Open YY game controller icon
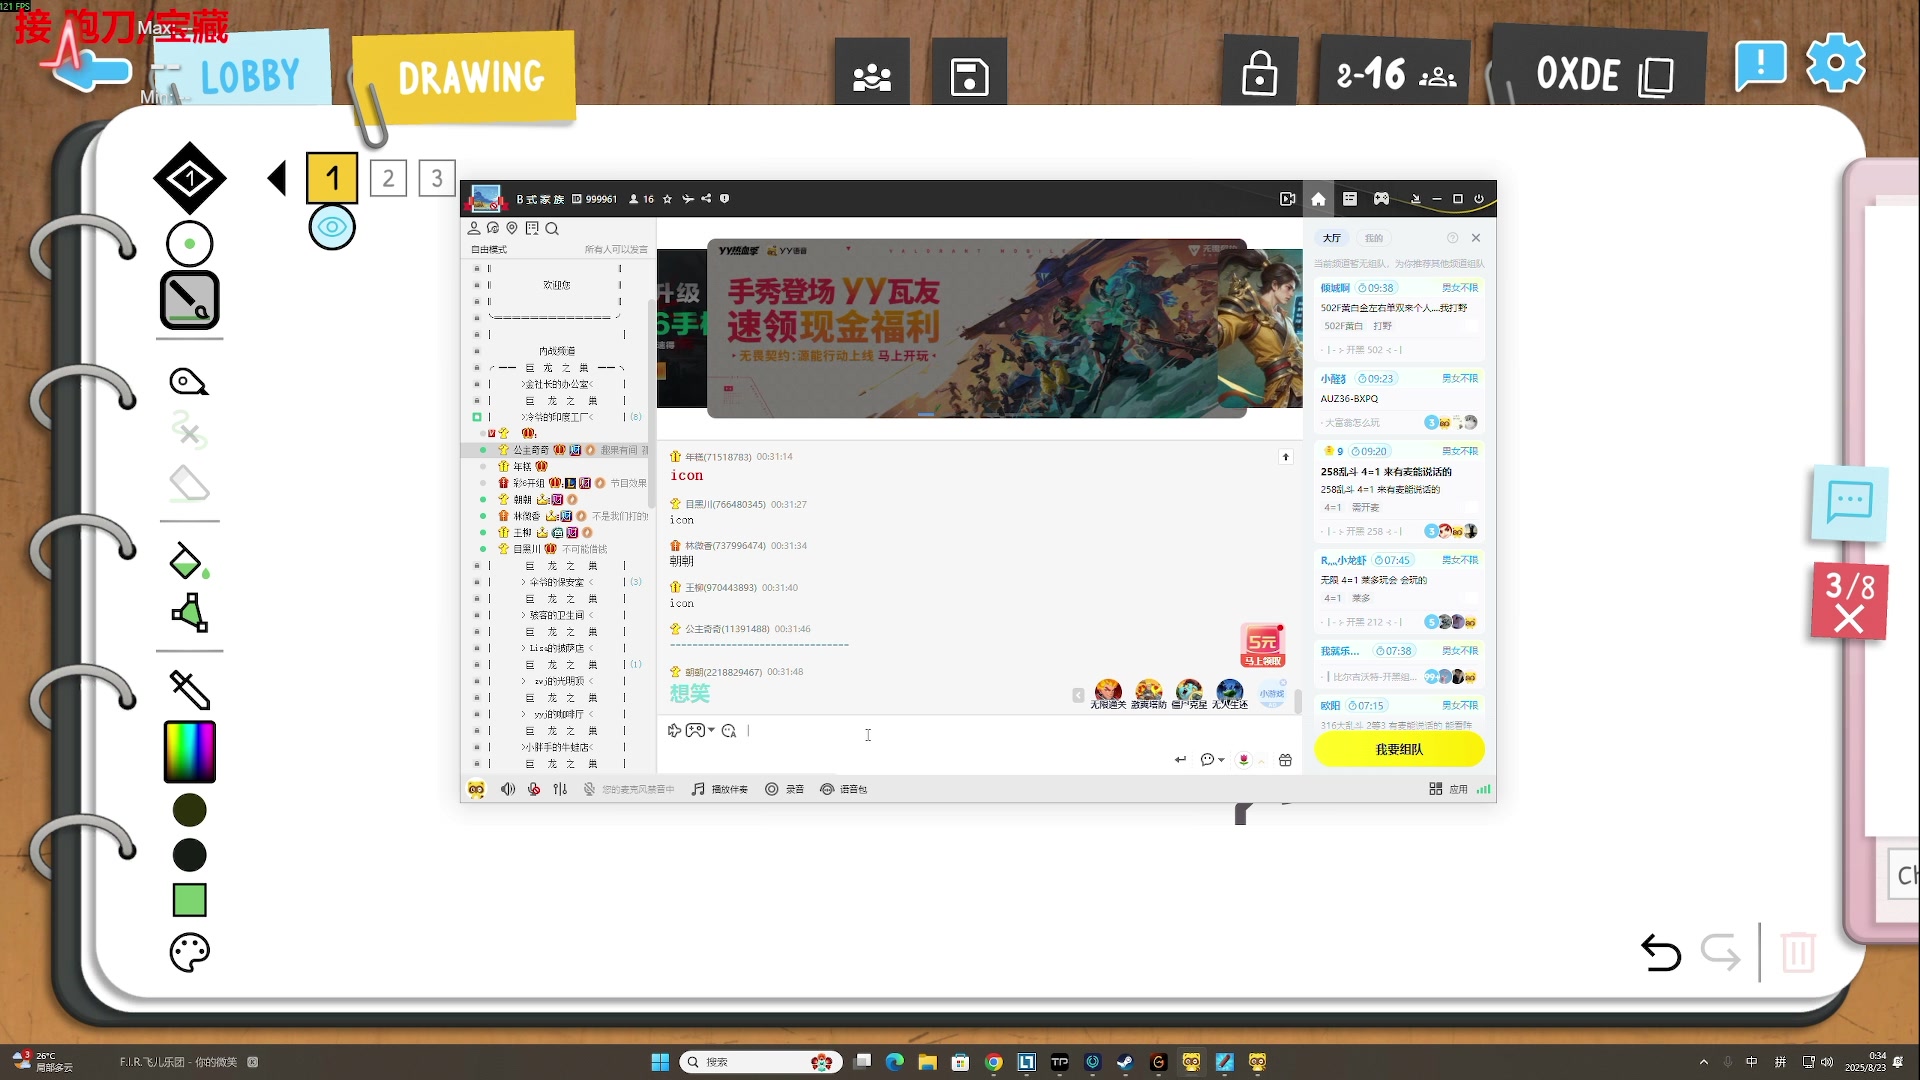This screenshot has width=1920, height=1080. (1381, 199)
